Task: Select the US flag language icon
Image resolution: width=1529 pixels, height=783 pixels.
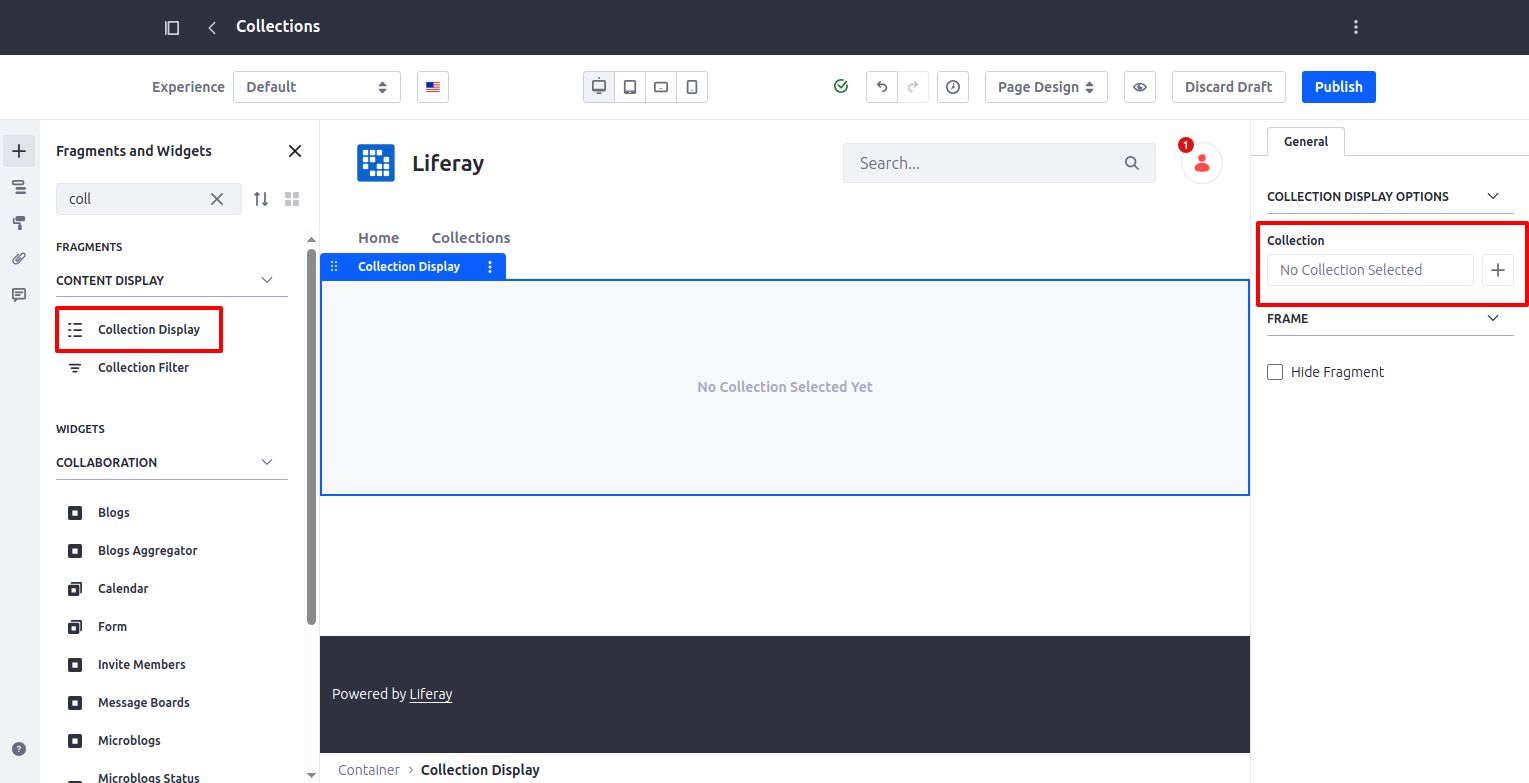Action: pos(433,87)
